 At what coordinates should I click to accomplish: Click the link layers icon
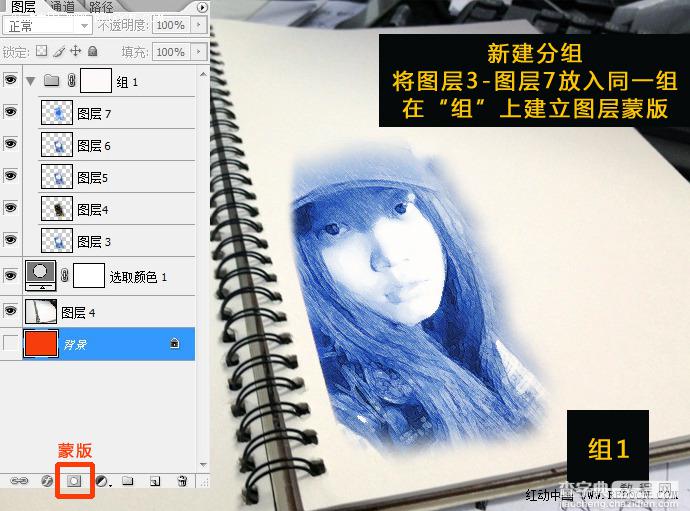pos(19,481)
